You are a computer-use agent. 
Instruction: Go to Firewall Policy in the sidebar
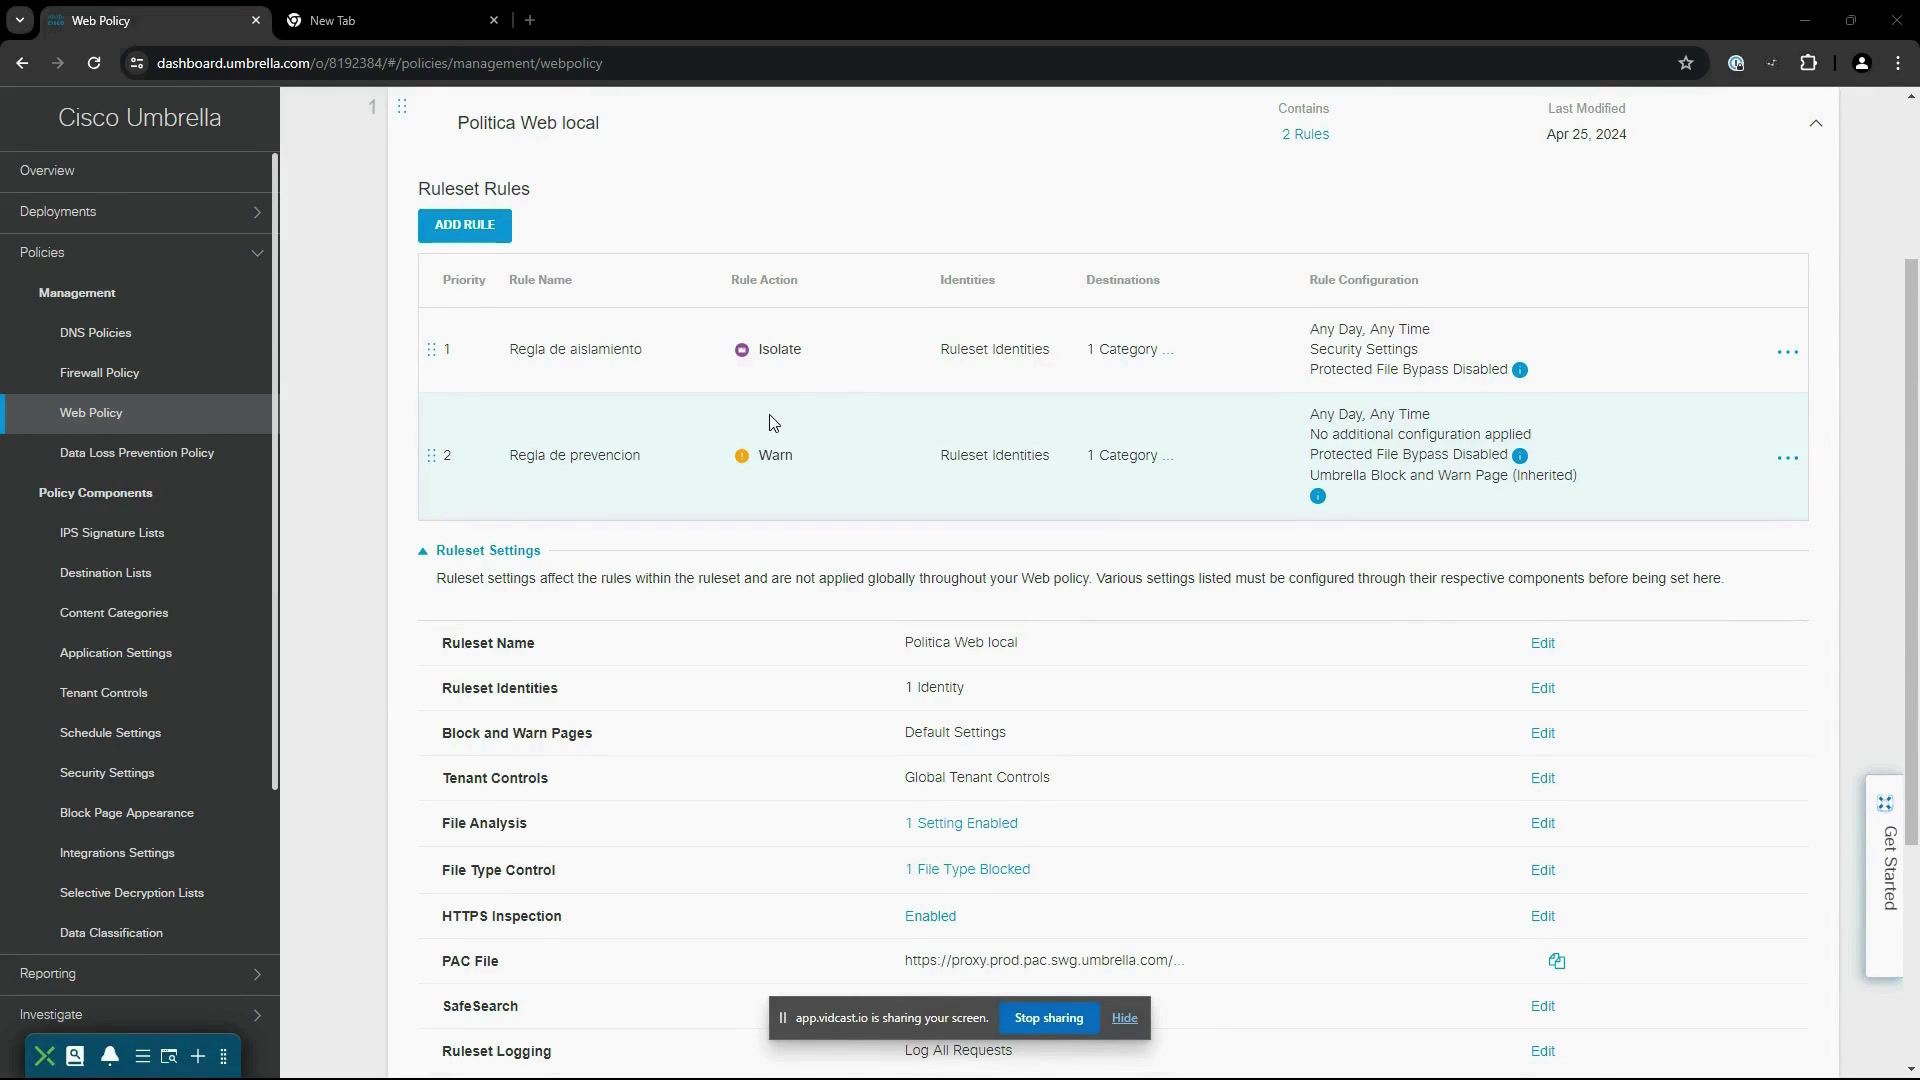[x=99, y=373]
